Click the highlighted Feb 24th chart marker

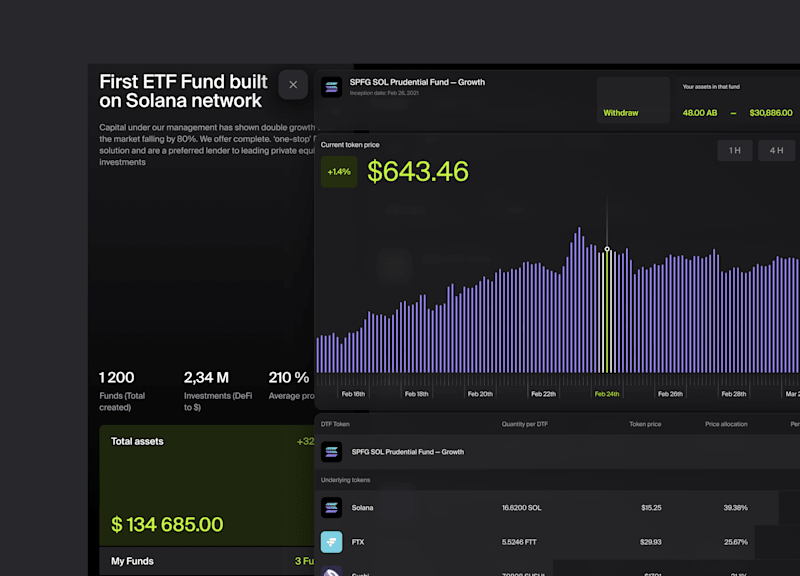(x=607, y=249)
